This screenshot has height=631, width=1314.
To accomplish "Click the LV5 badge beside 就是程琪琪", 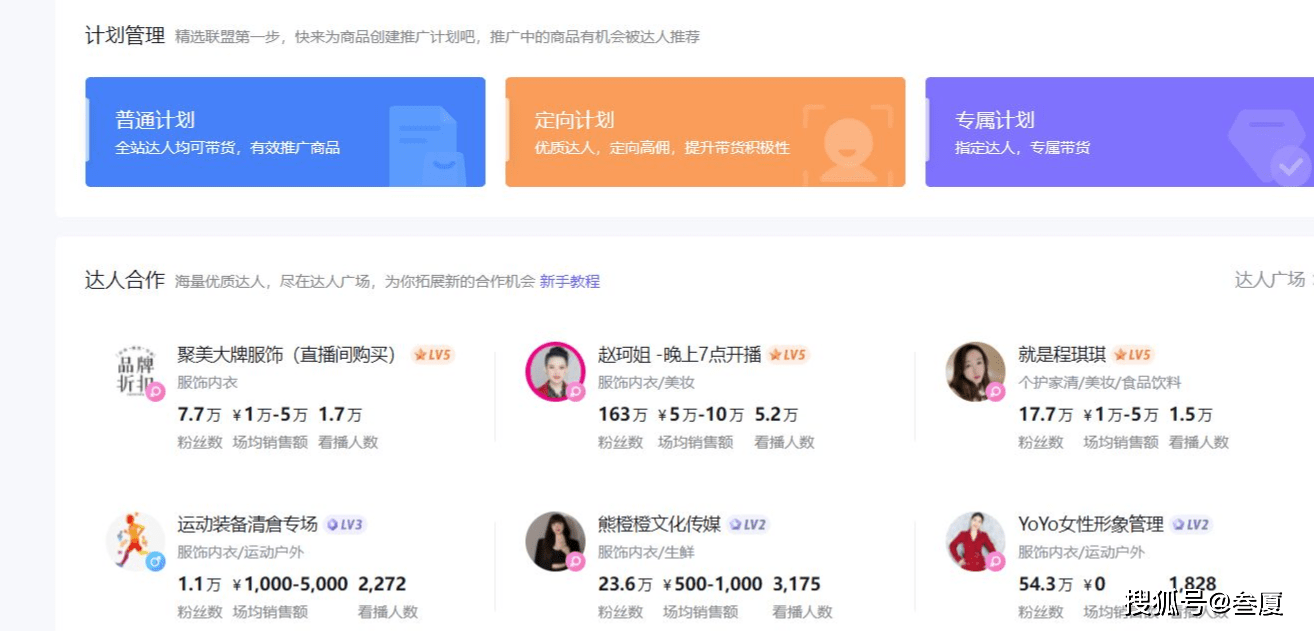I will pyautogui.click(x=1135, y=354).
